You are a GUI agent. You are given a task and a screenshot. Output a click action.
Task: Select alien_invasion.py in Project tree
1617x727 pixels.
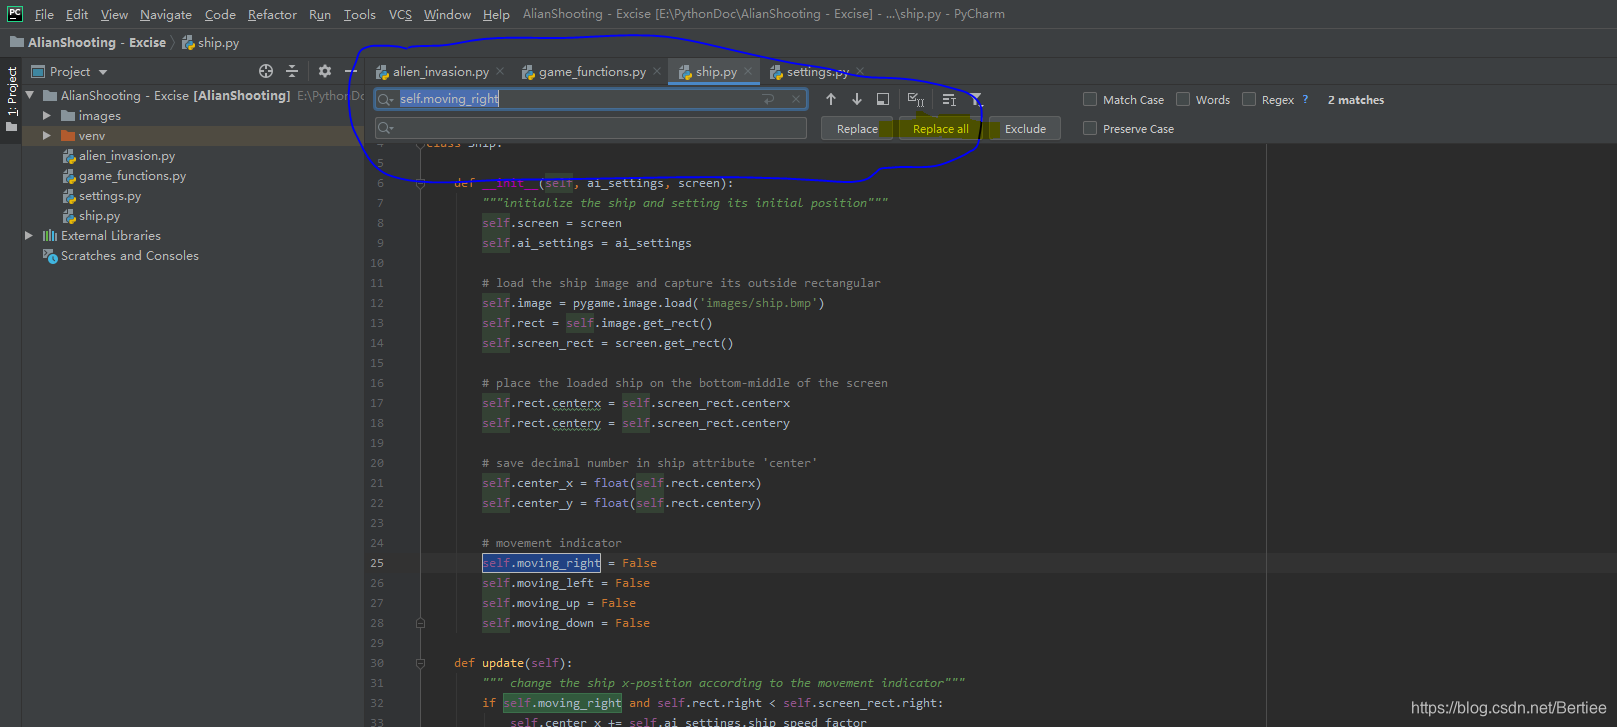(127, 156)
